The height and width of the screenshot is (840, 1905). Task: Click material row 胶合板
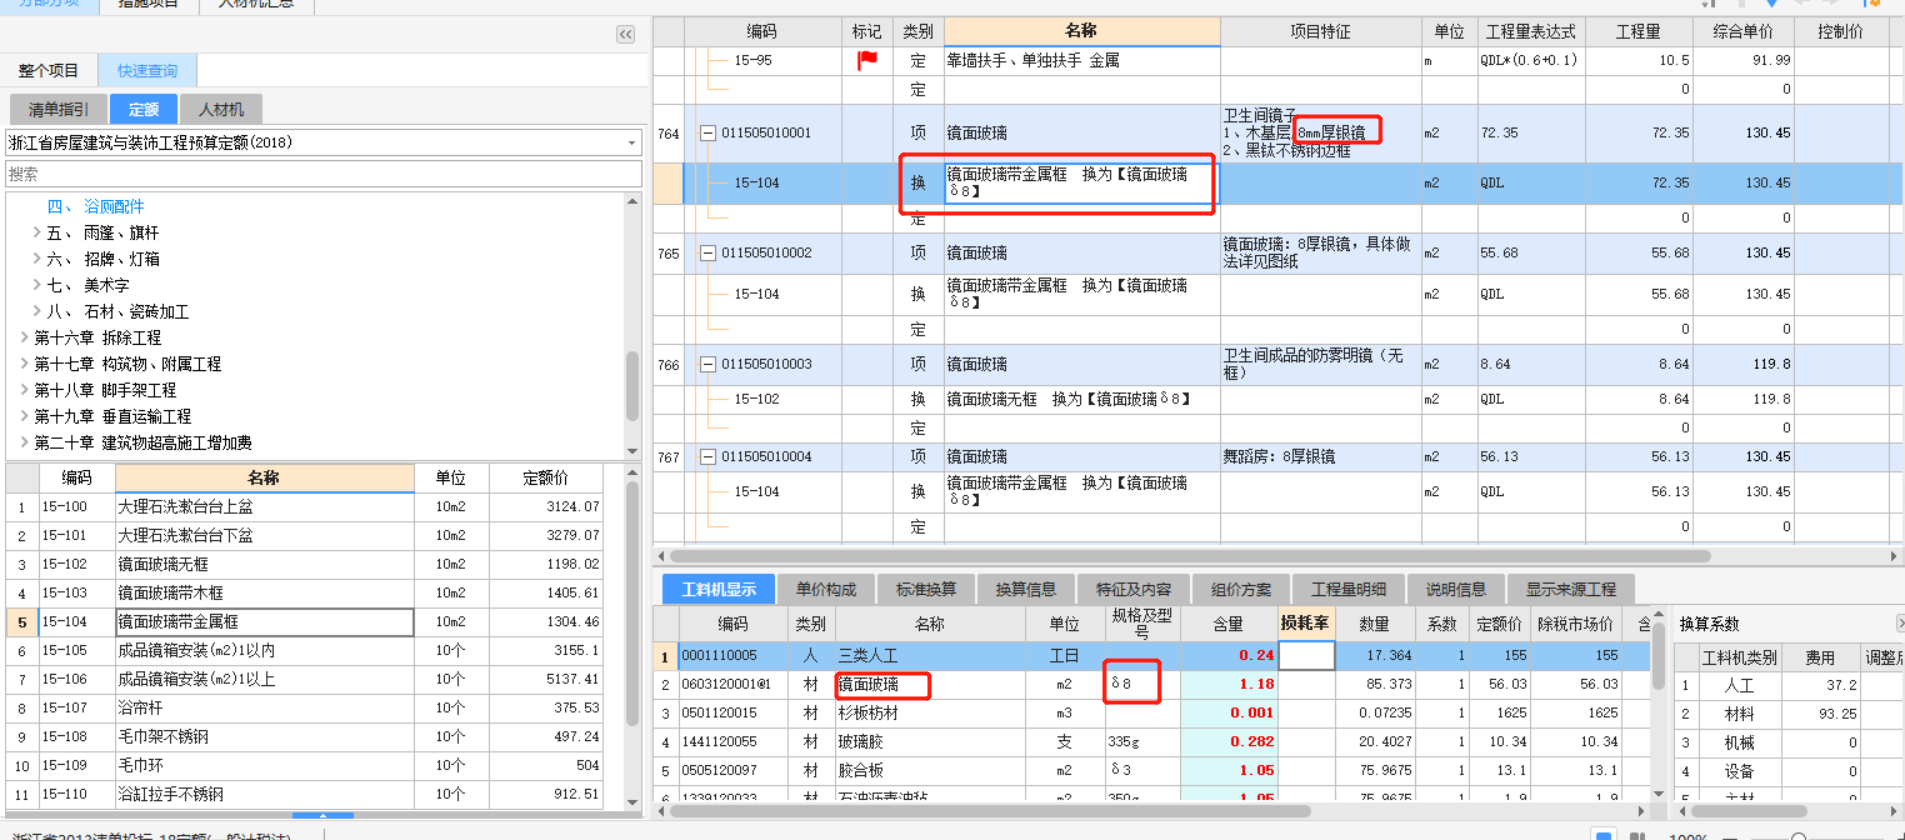point(1152,771)
